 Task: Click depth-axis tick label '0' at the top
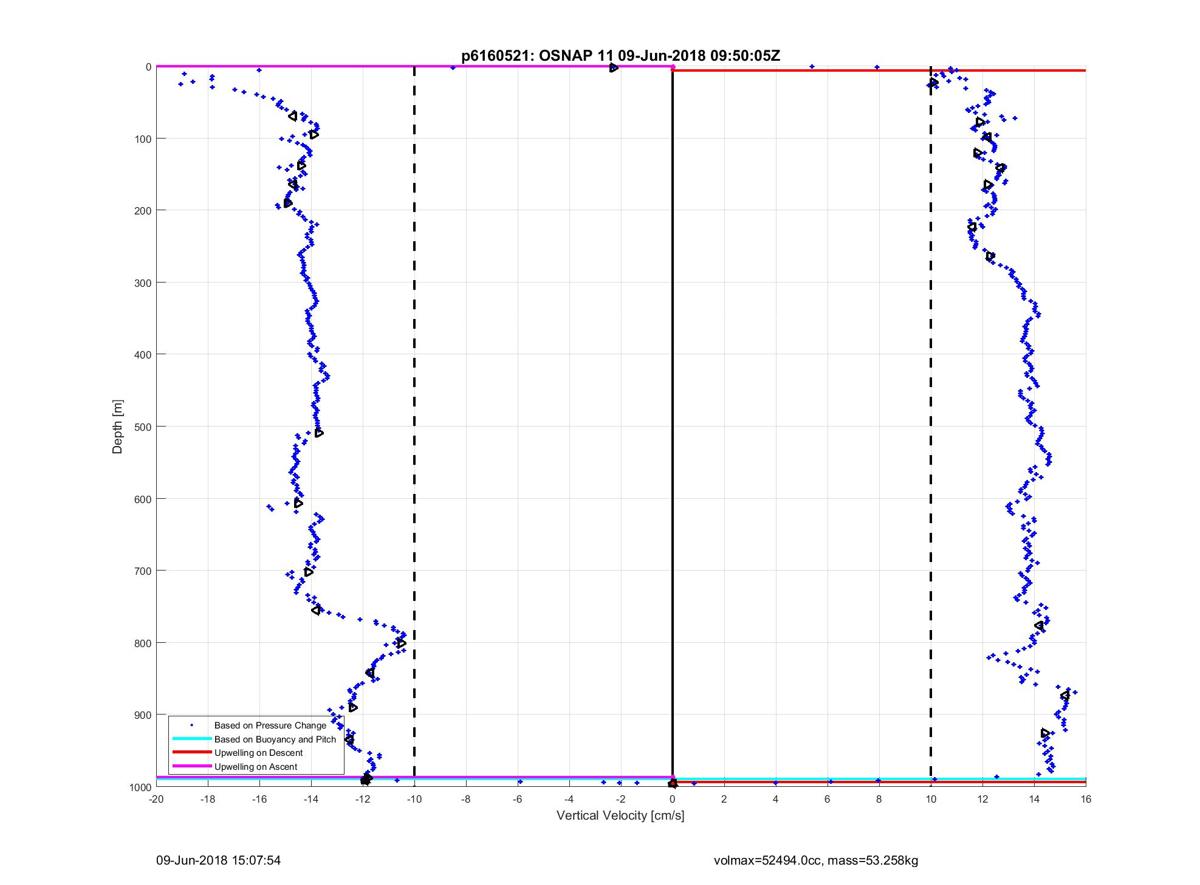click(148, 67)
